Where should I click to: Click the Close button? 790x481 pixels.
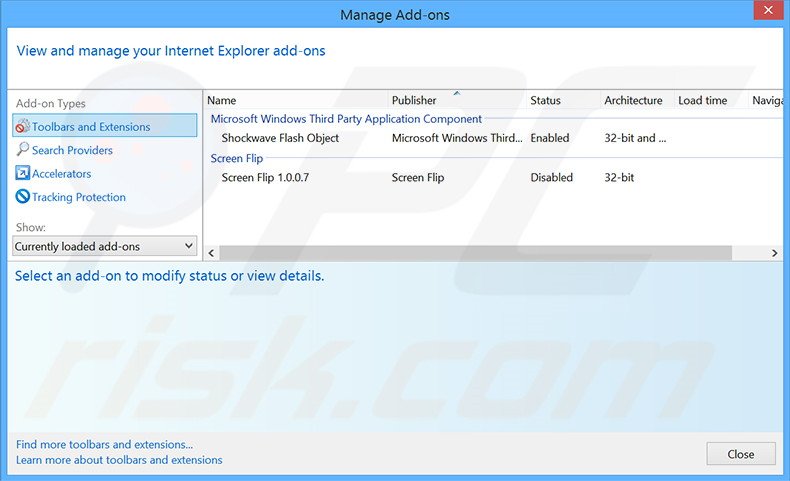[x=741, y=454]
